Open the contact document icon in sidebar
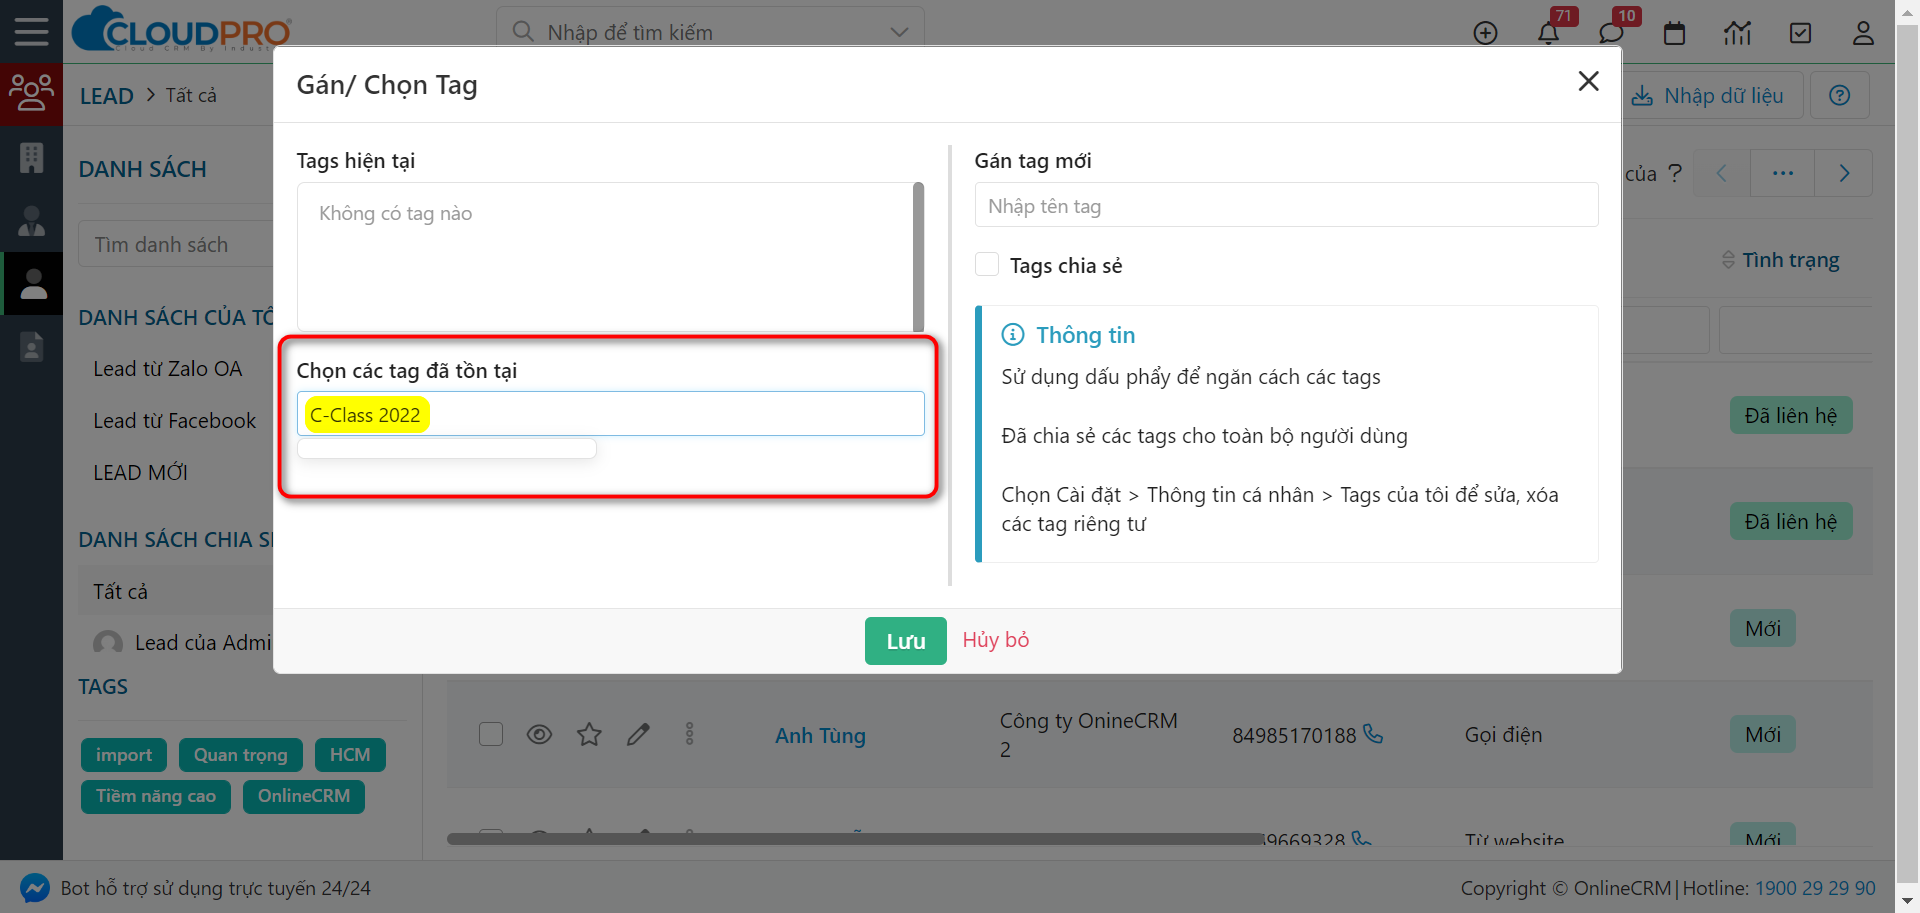 tap(31, 347)
